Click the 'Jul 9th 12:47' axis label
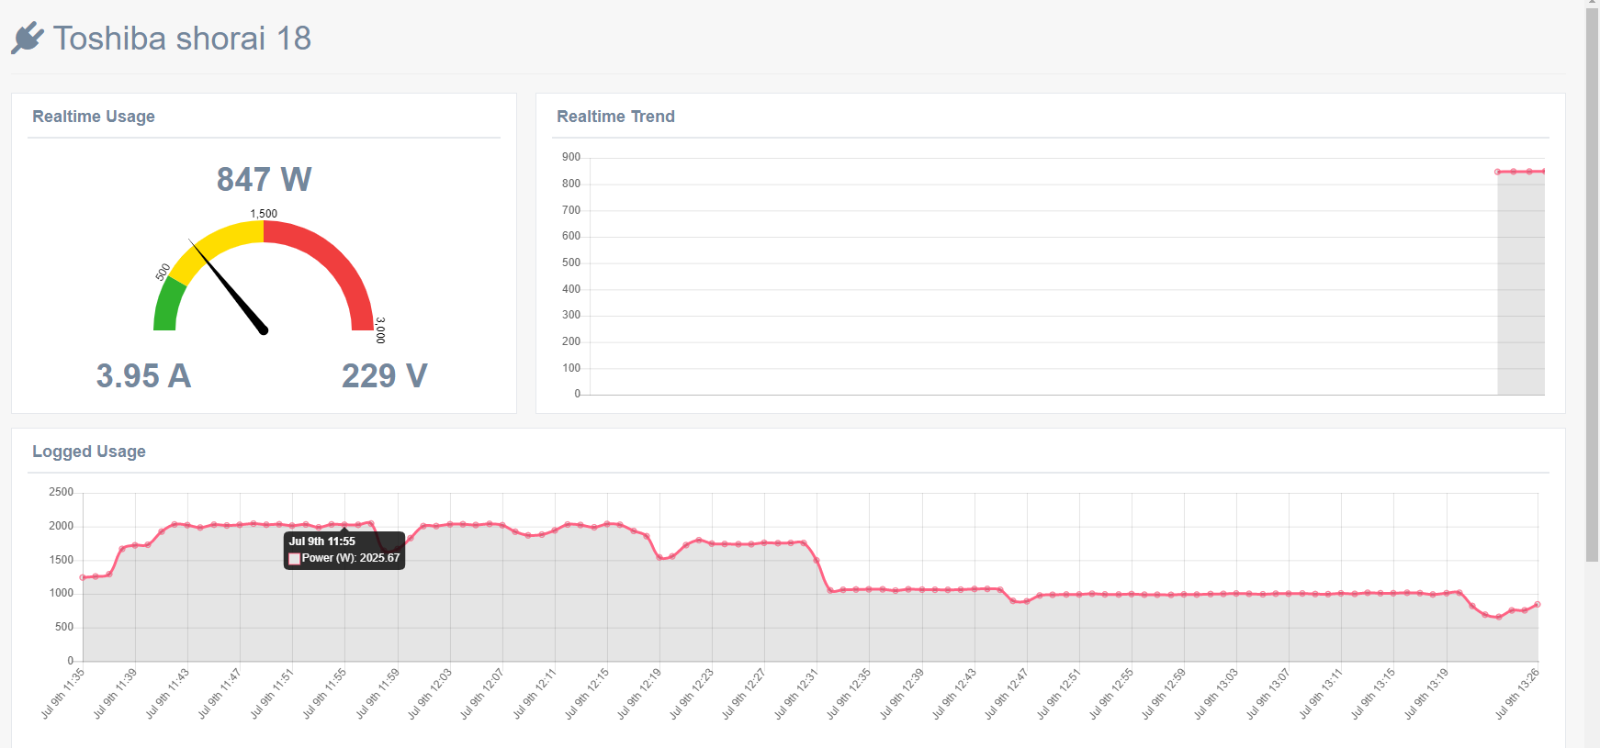Screen dimensions: 1600x748 pos(1006,693)
